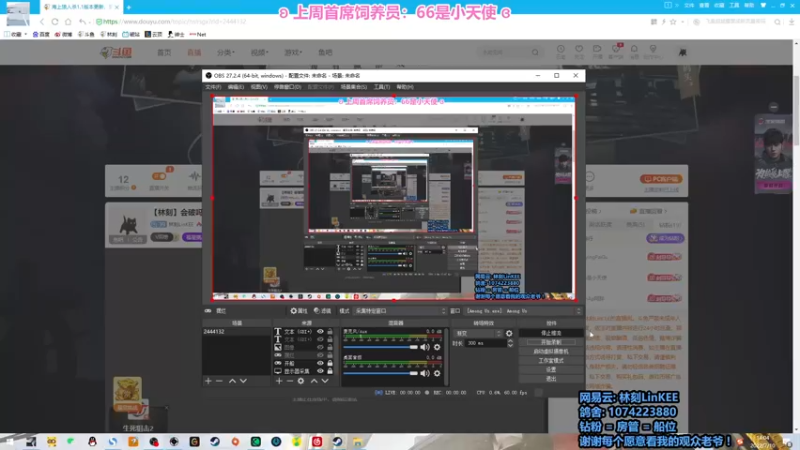Toggle visibility of 图像 image source
The width and height of the screenshot is (800, 450).
tap(320, 347)
